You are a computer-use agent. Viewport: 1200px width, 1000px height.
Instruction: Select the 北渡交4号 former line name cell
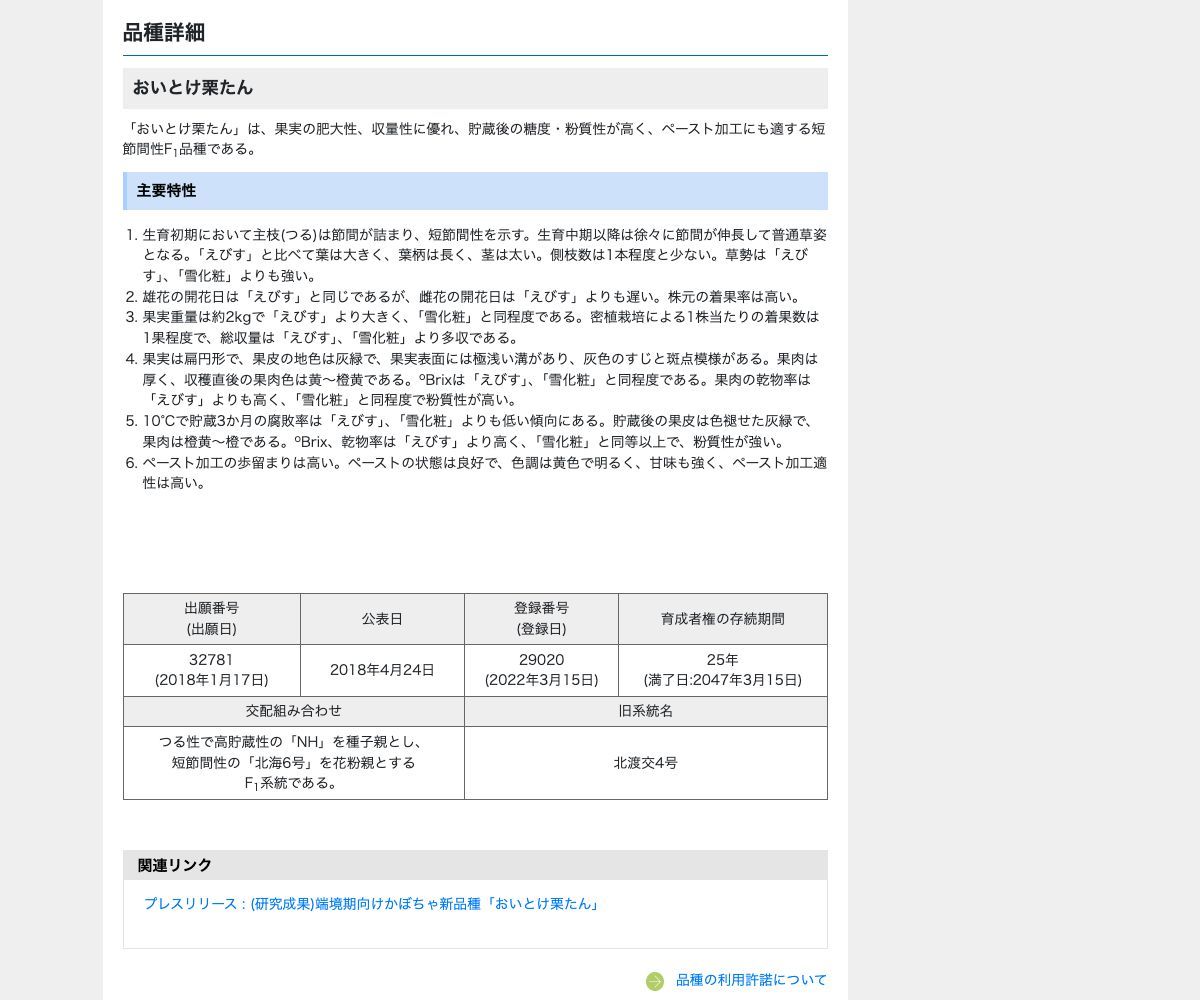pos(645,763)
